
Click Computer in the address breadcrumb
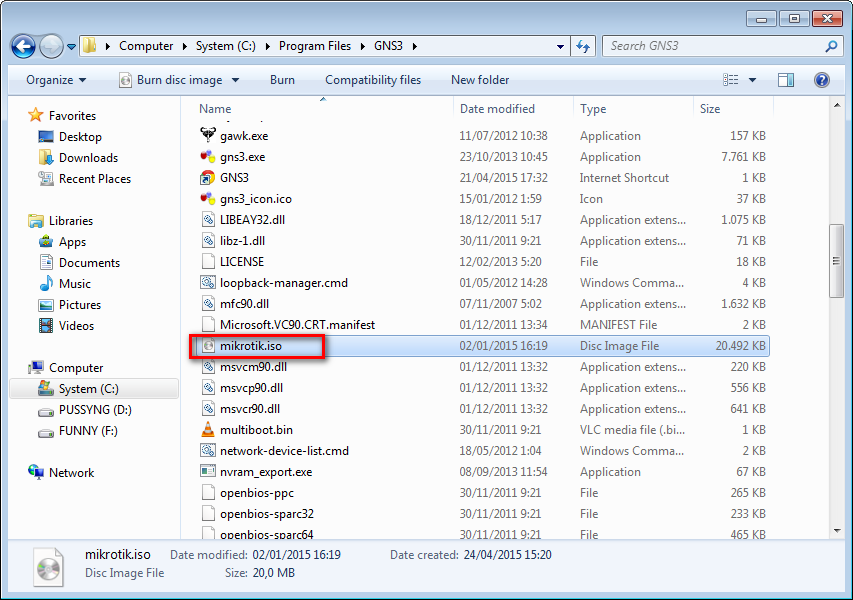coord(146,46)
